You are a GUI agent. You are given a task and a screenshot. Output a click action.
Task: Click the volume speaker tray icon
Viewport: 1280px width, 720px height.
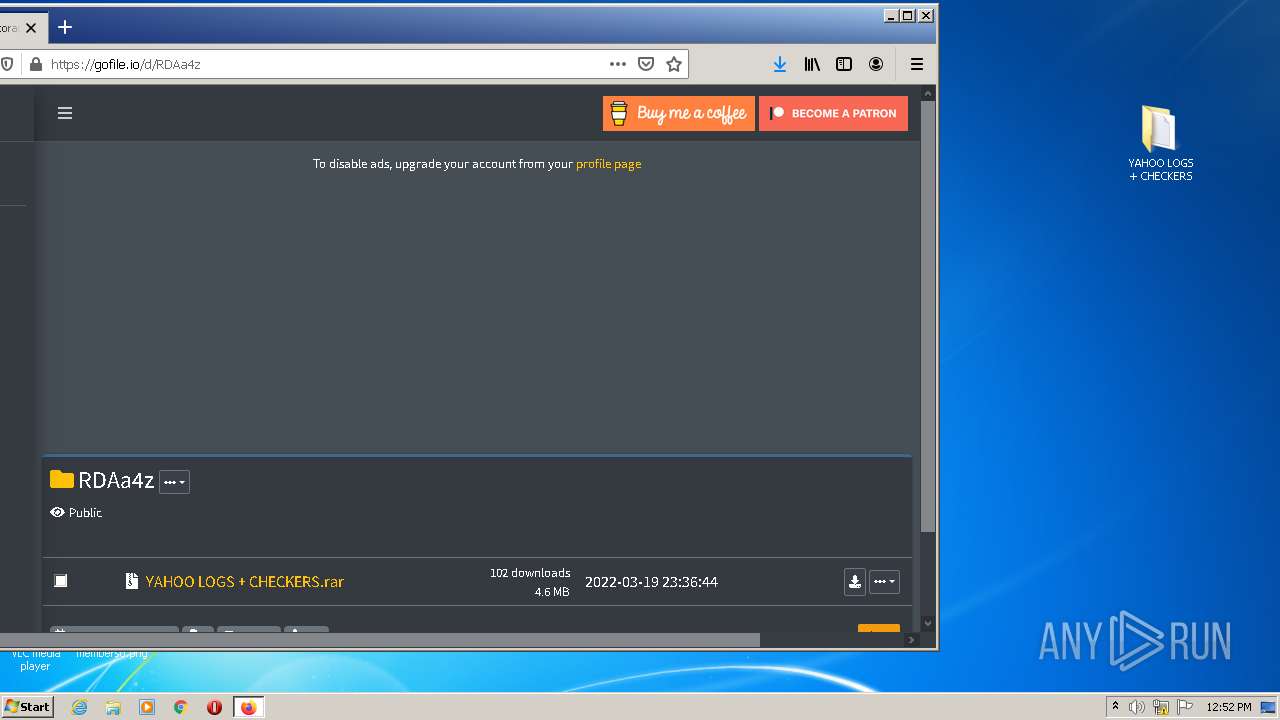pyautogui.click(x=1137, y=707)
